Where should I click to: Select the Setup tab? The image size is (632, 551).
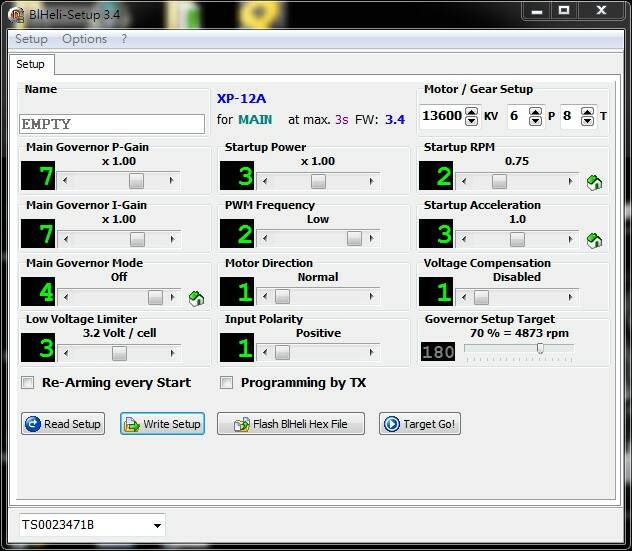tap(31, 64)
